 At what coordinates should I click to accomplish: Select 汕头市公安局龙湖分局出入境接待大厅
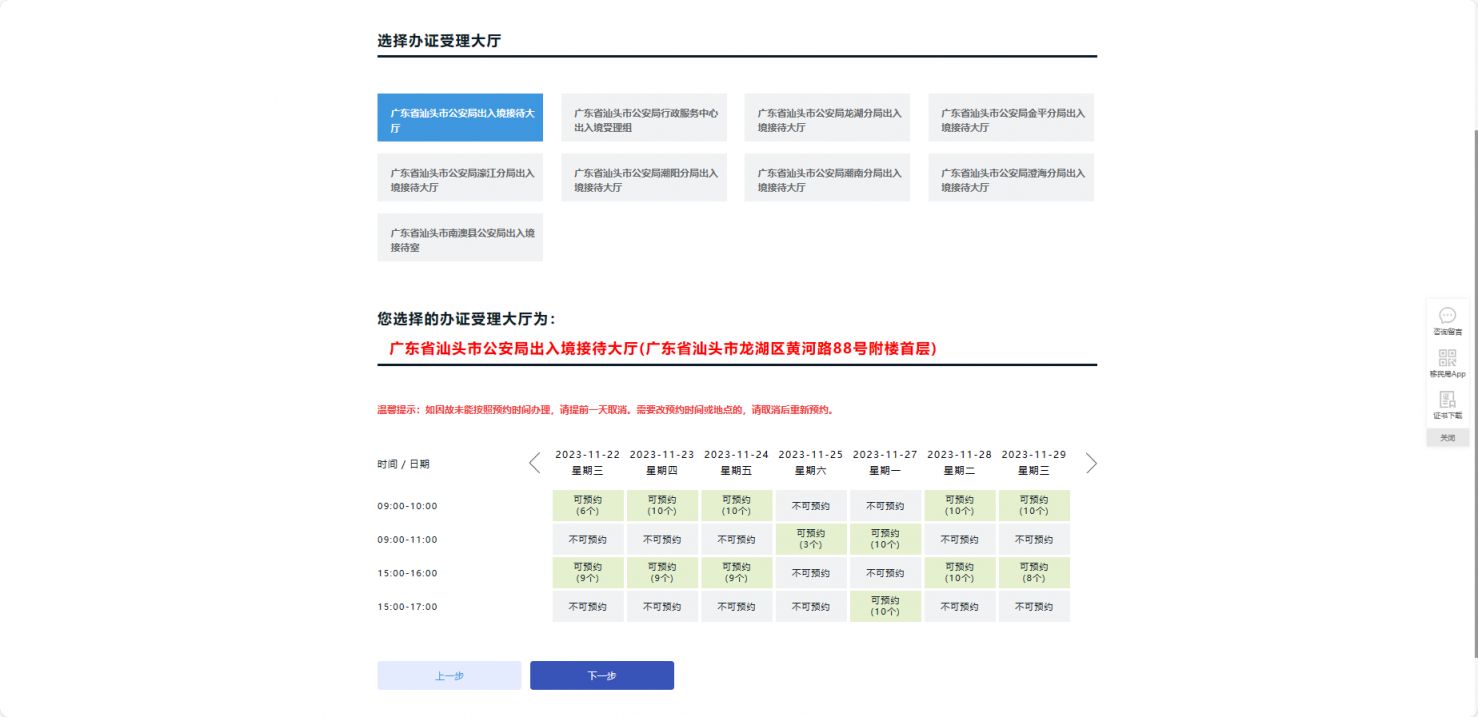827,117
